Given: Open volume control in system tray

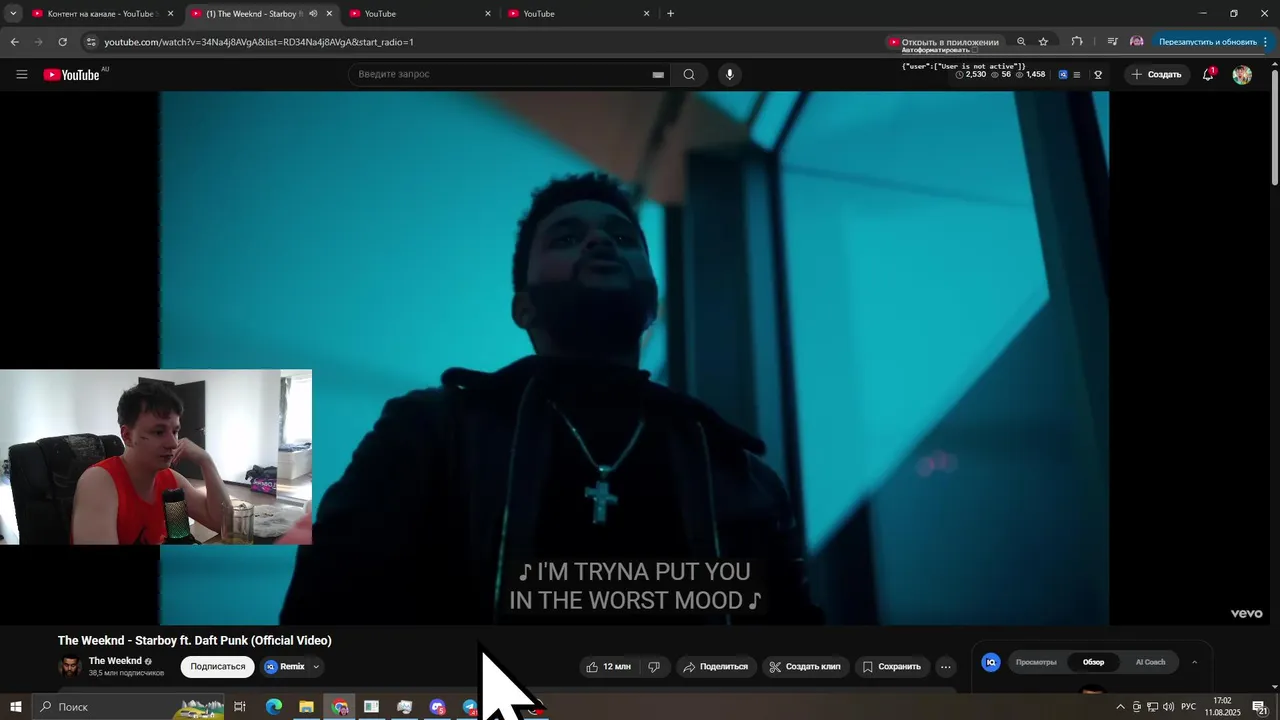Looking at the screenshot, I should 1168,707.
